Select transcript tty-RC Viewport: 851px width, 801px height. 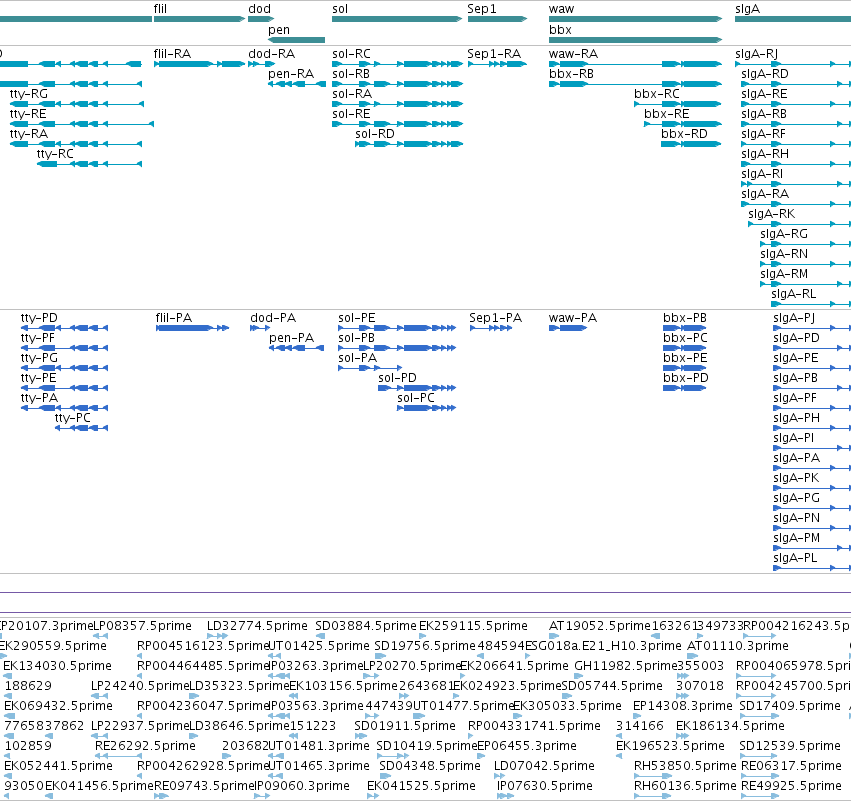[90, 164]
